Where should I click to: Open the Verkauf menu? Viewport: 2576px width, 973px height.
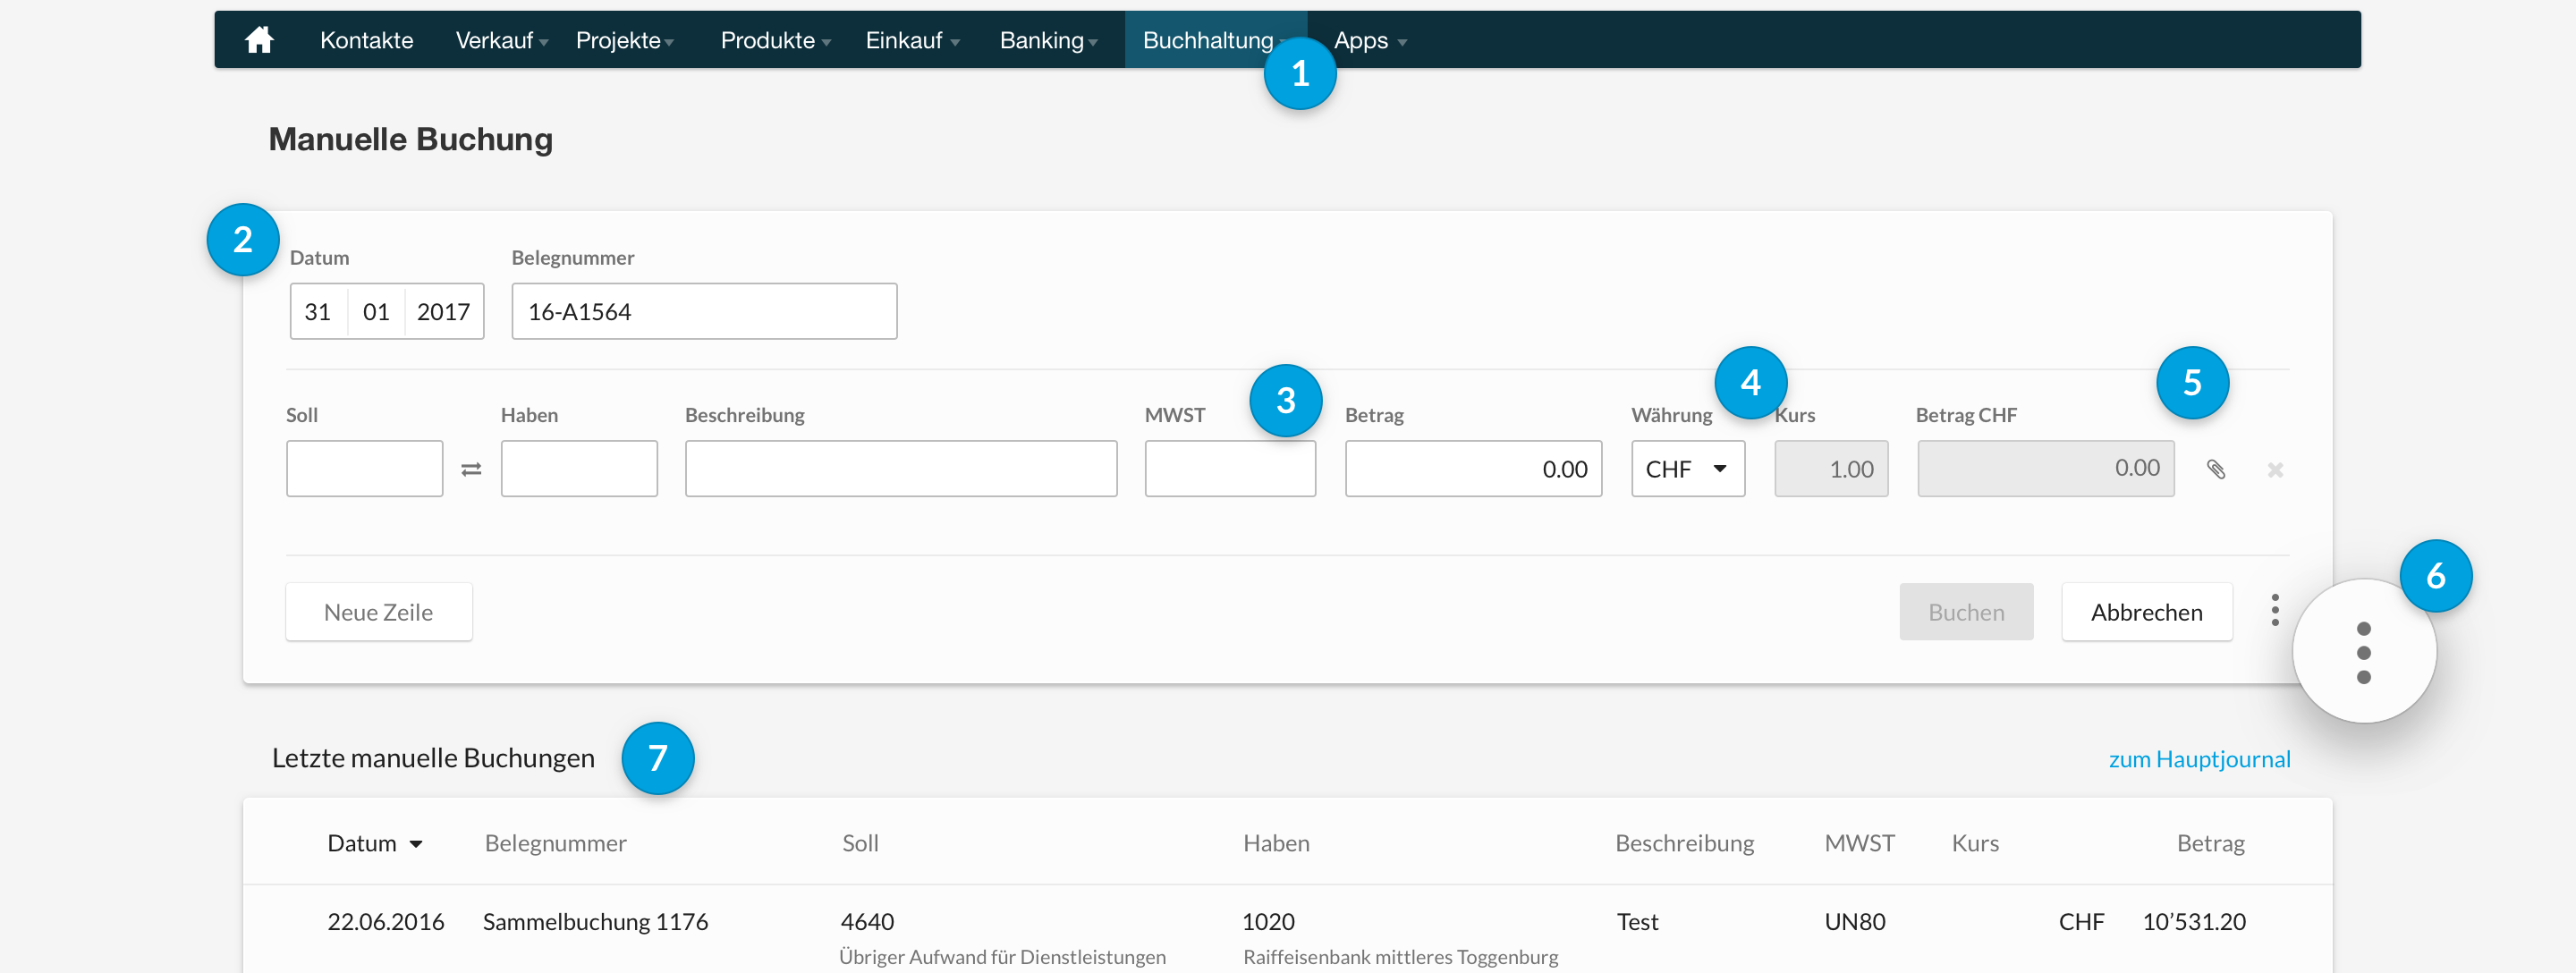pos(501,40)
